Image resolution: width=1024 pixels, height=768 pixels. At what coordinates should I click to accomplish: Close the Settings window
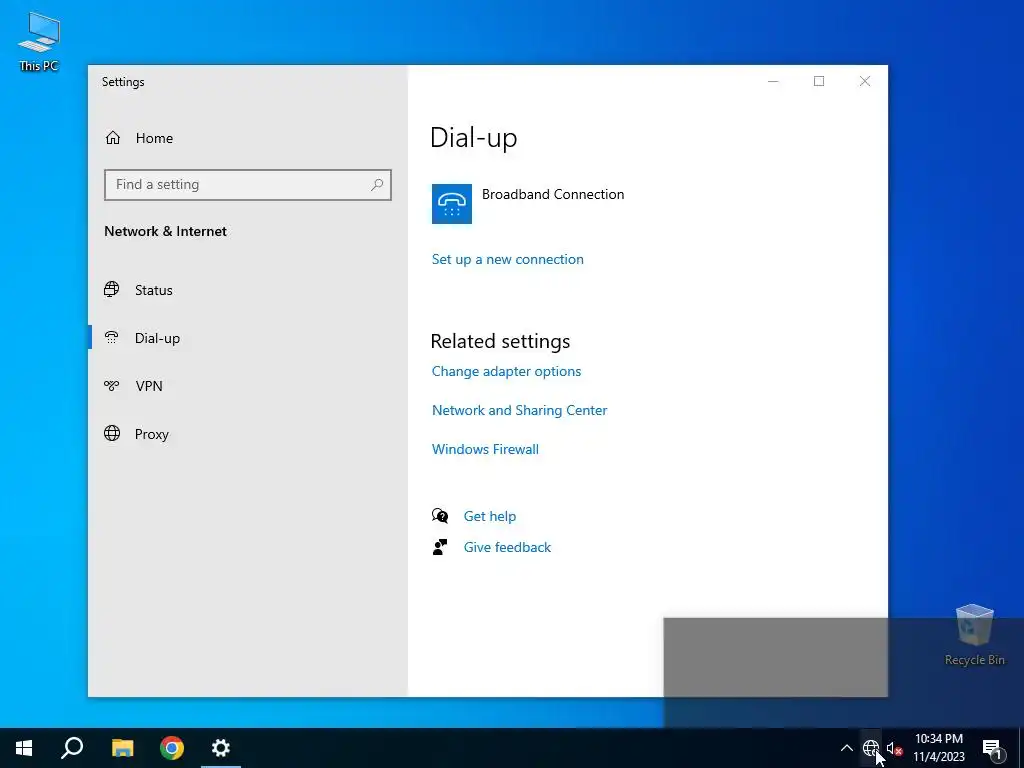[x=865, y=81]
